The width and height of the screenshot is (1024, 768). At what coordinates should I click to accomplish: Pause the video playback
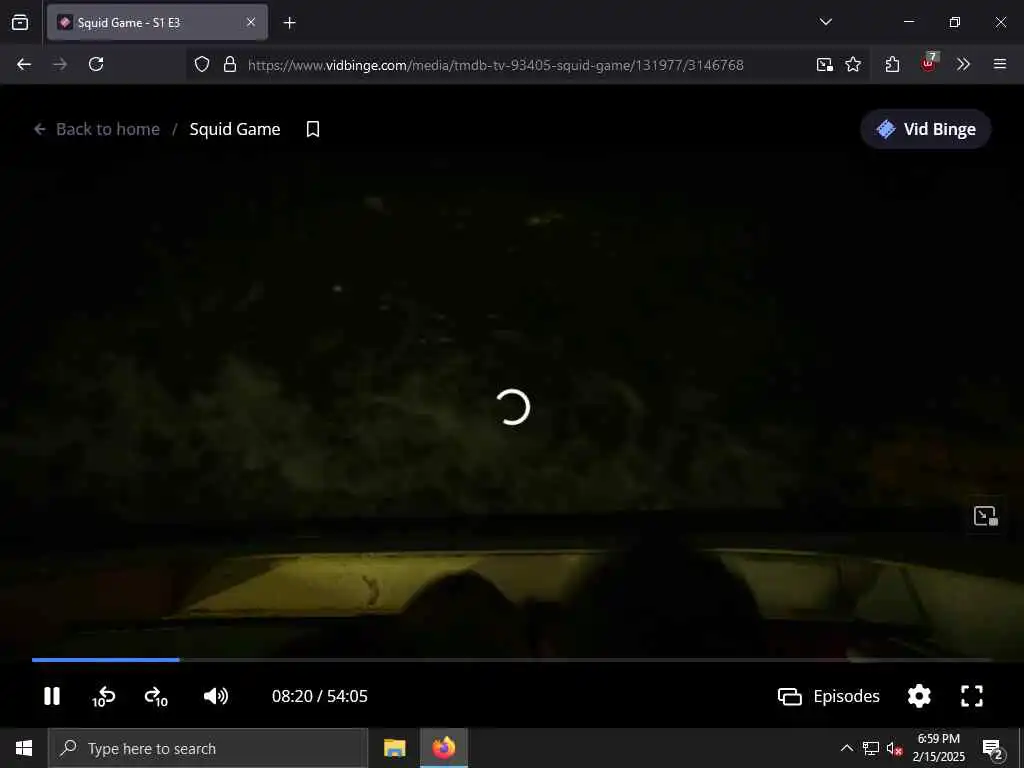point(52,696)
